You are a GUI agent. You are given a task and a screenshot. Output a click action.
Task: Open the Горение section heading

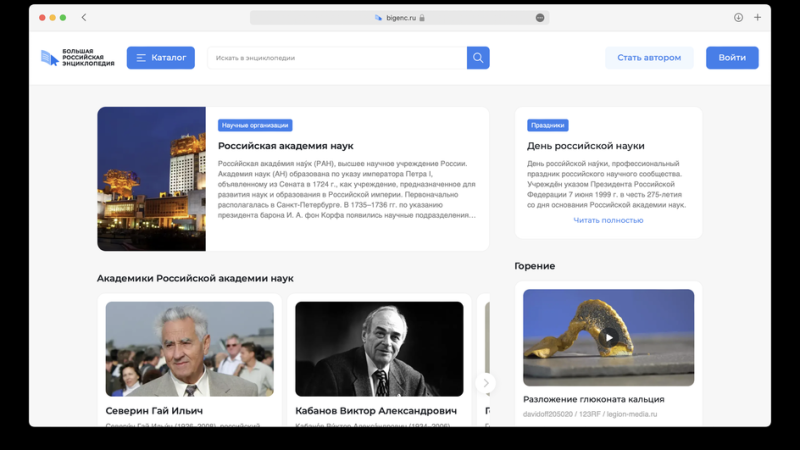point(535,266)
